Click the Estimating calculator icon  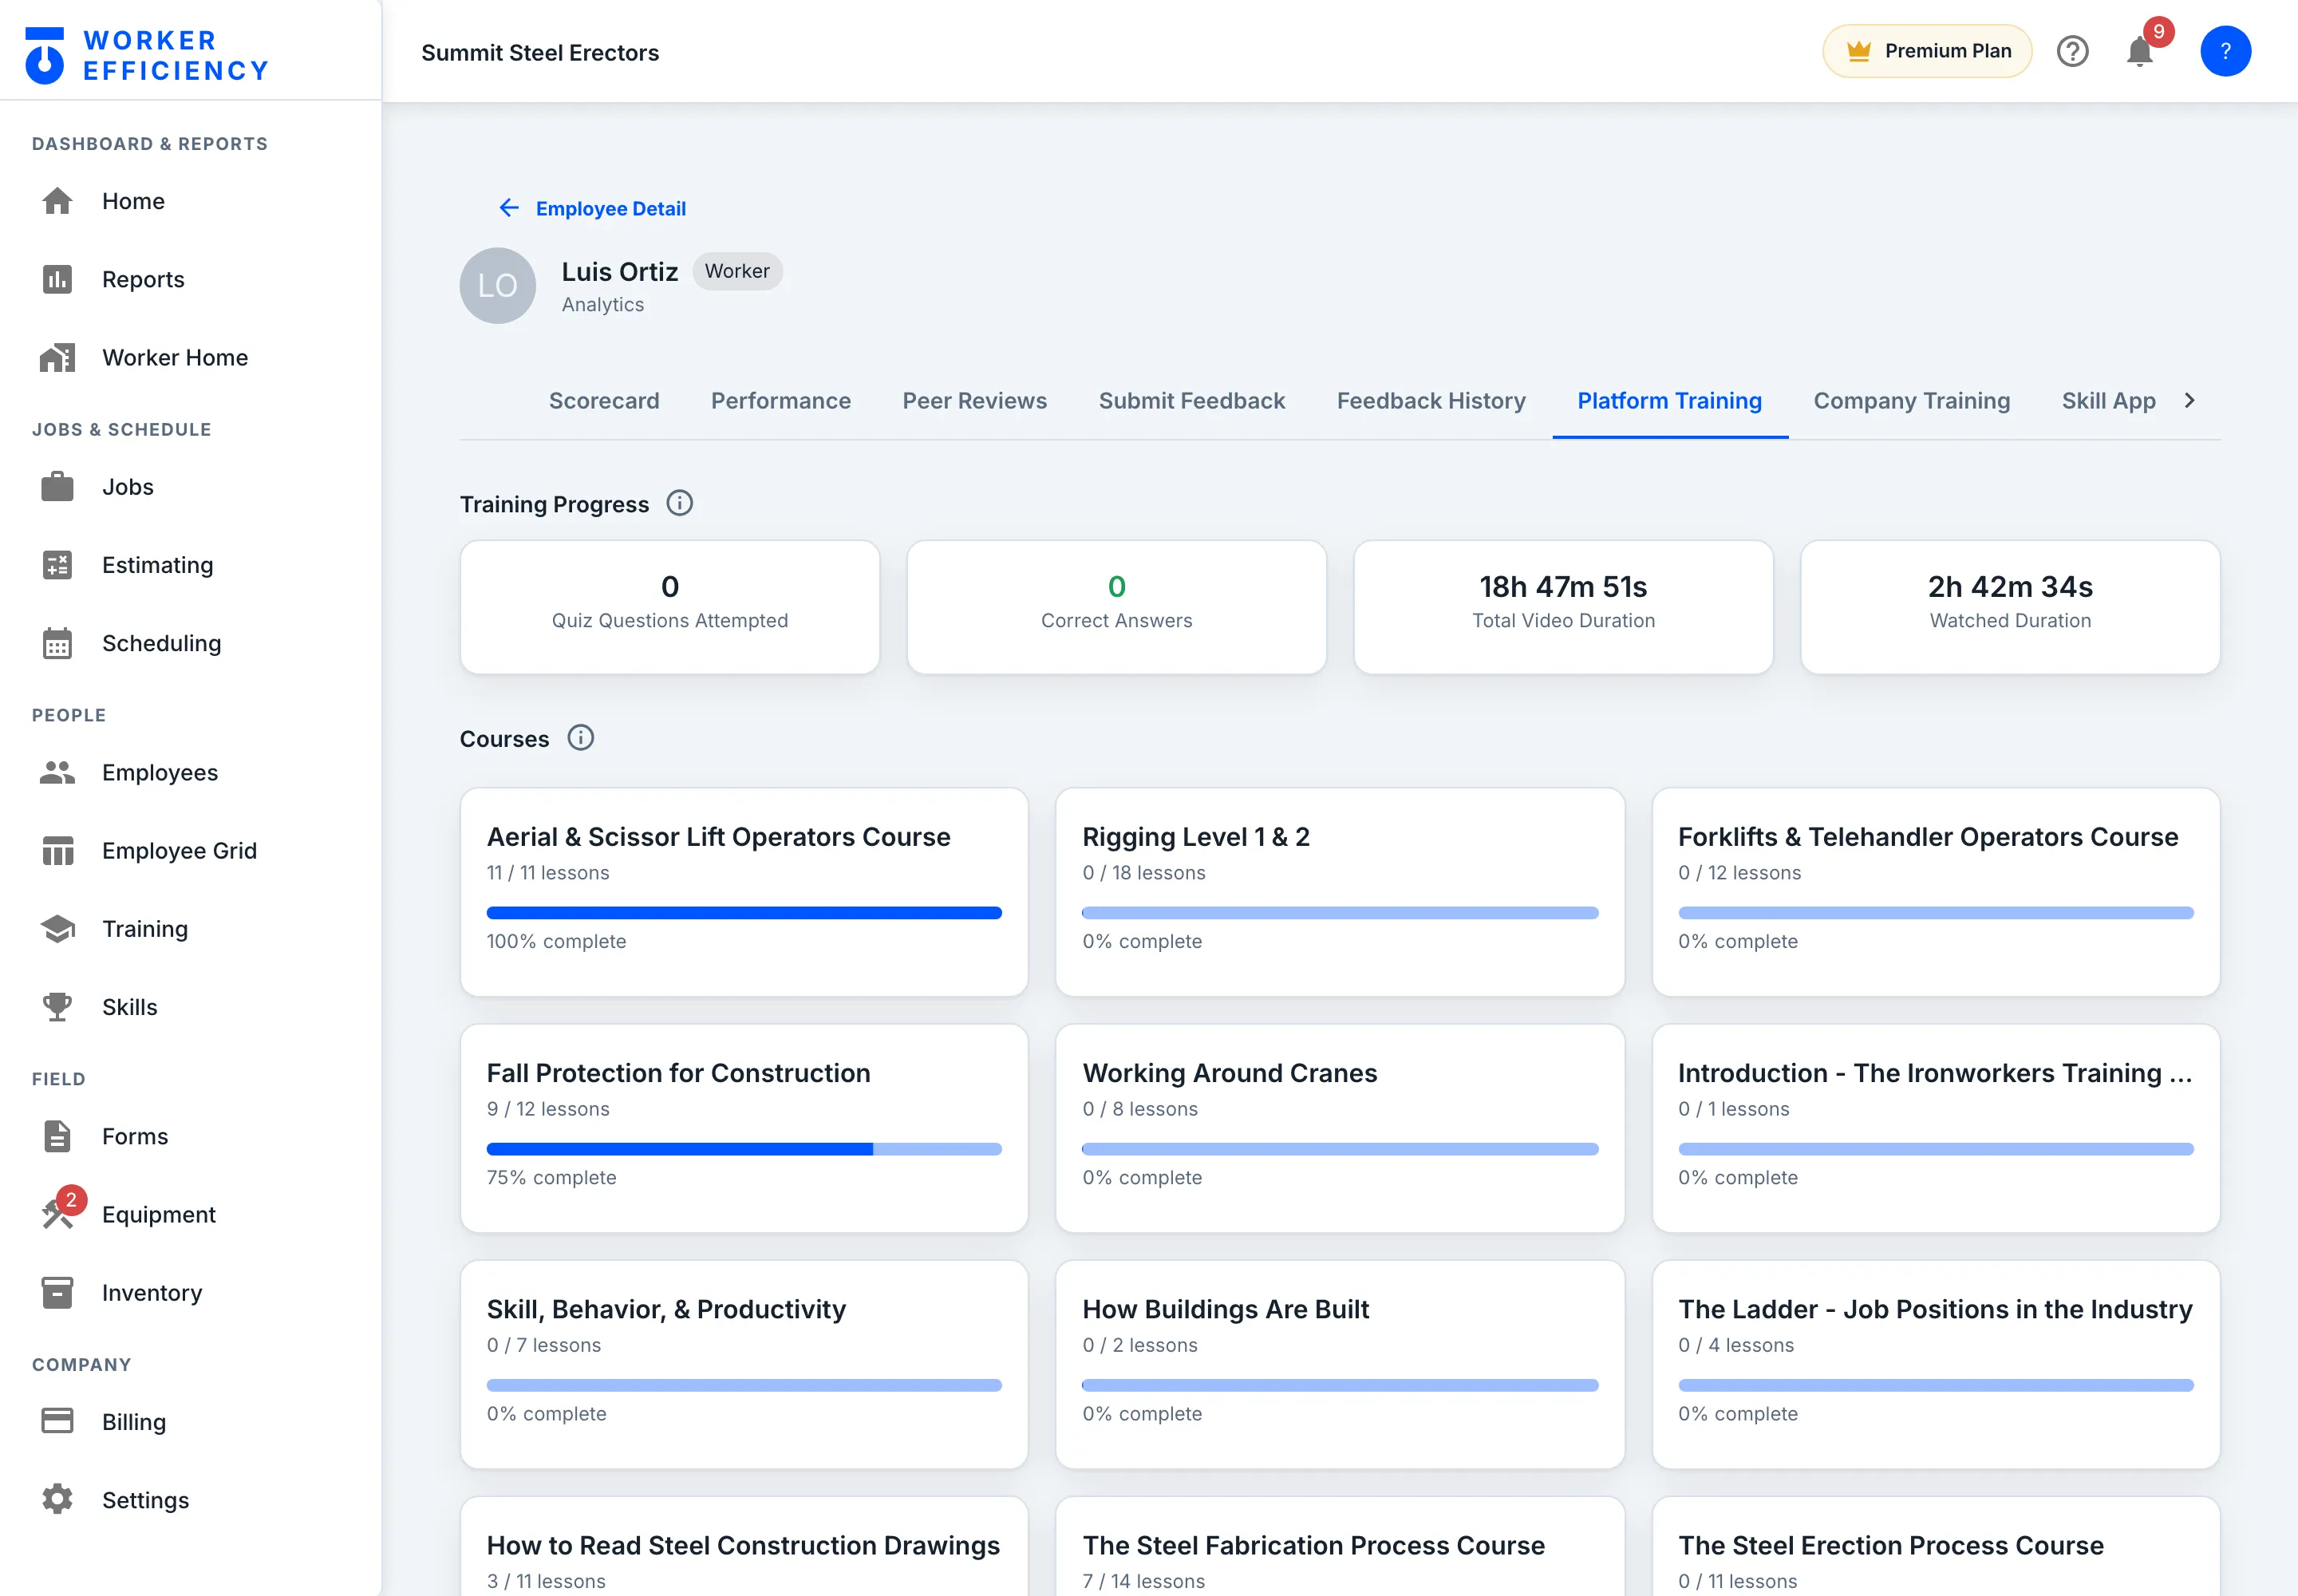57,565
